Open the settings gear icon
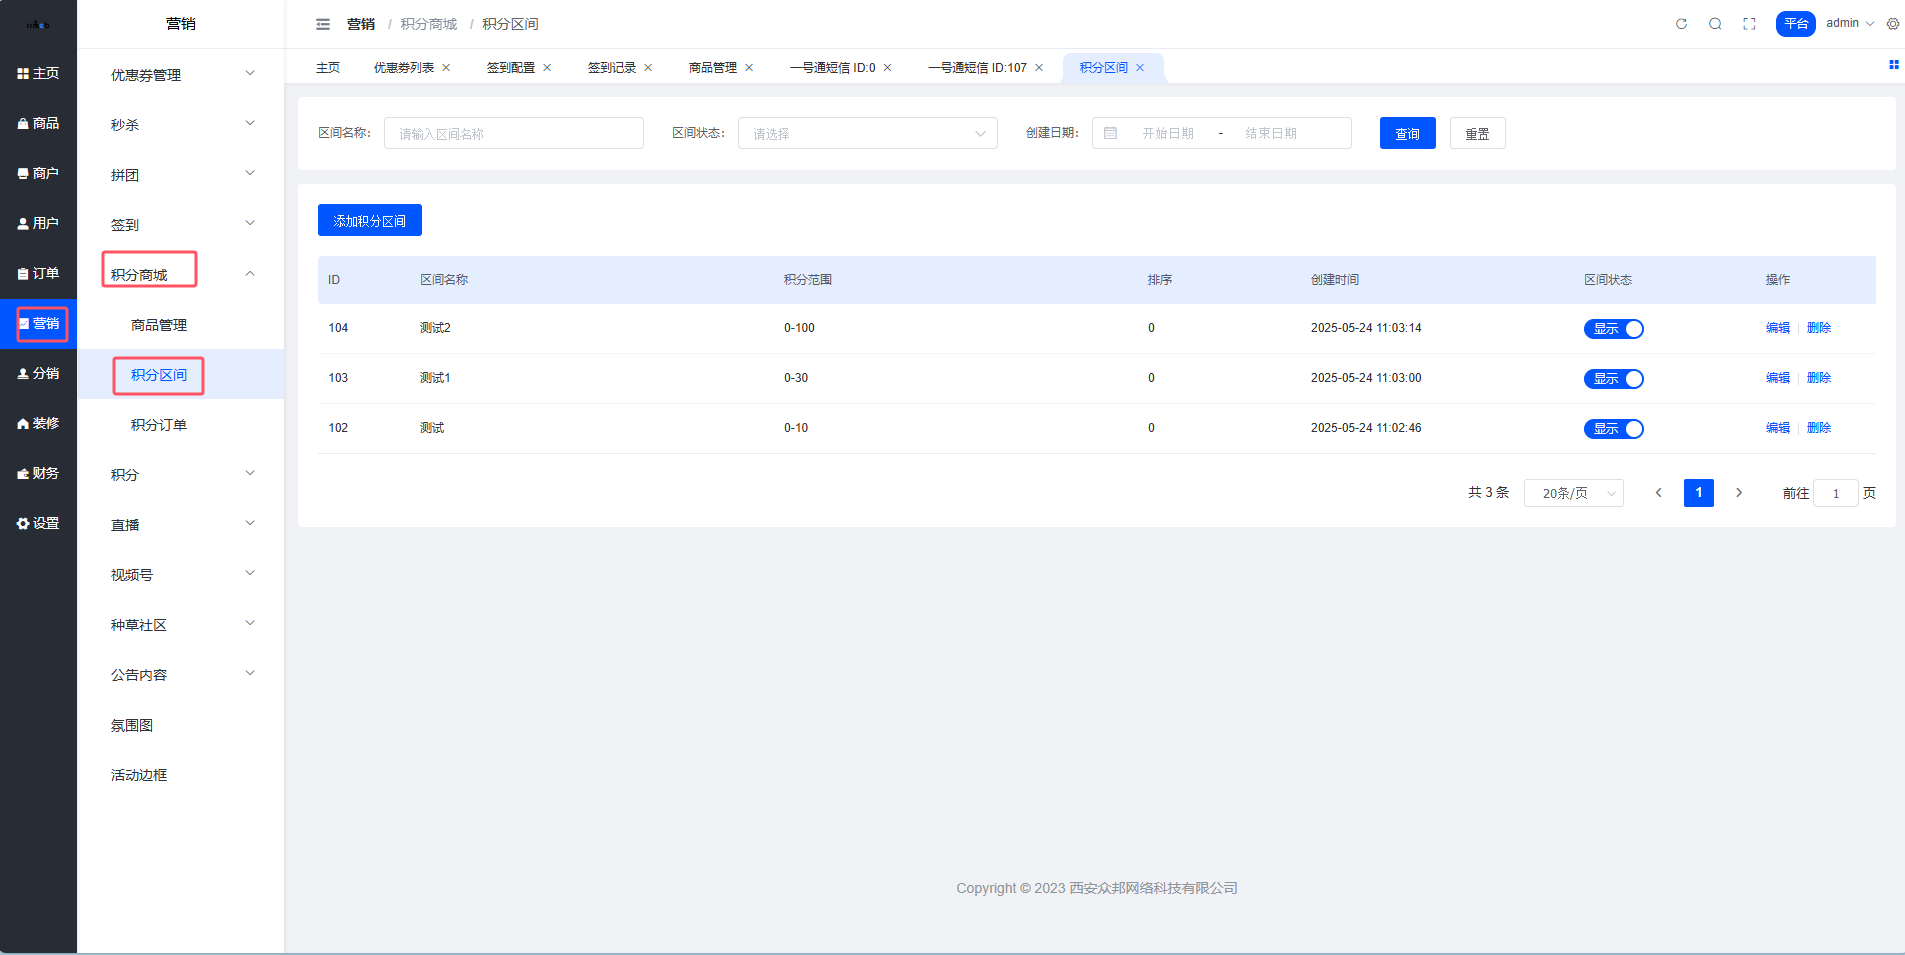1905x955 pixels. 1892,24
